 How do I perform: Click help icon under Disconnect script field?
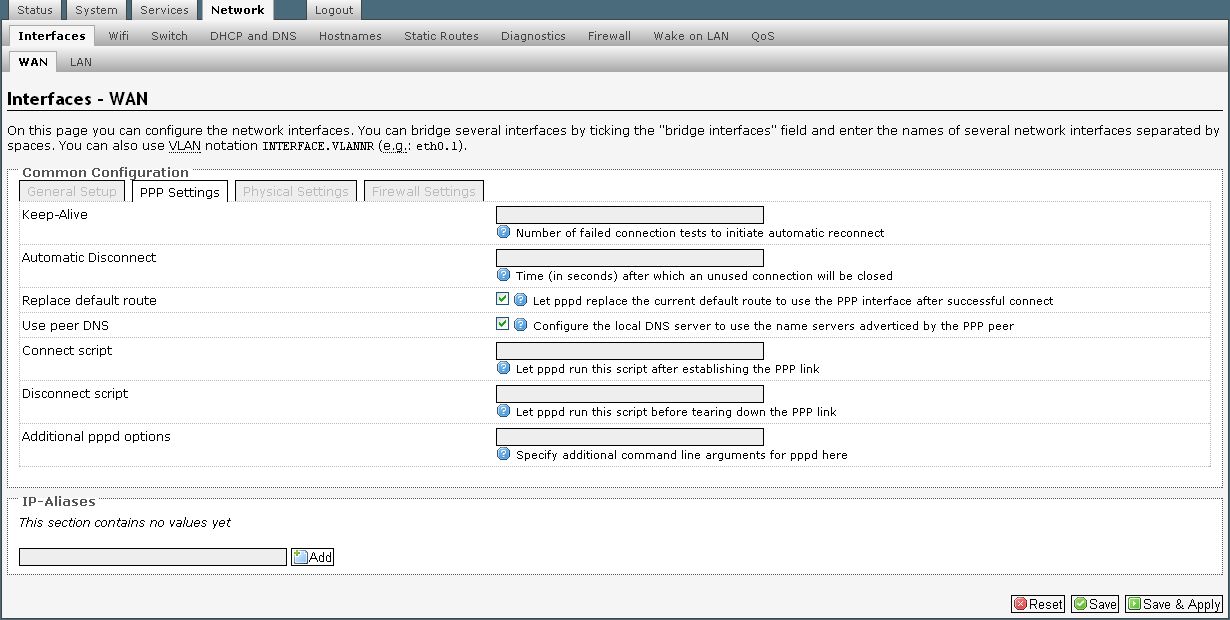pos(504,411)
